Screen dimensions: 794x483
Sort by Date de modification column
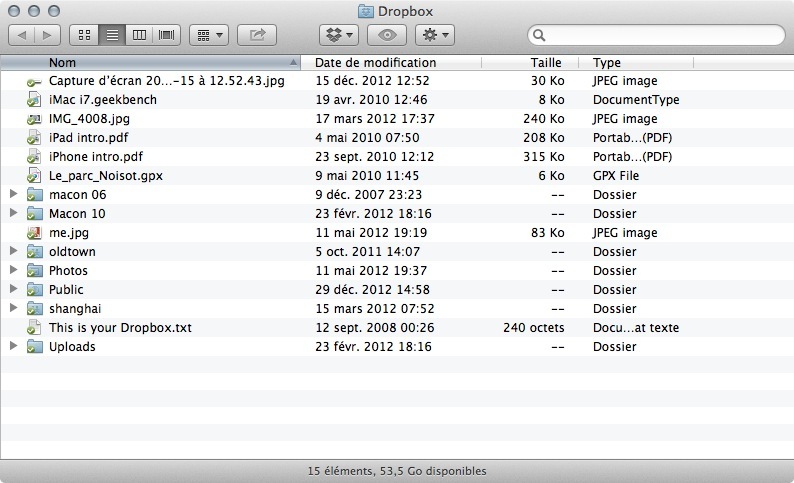pos(390,62)
